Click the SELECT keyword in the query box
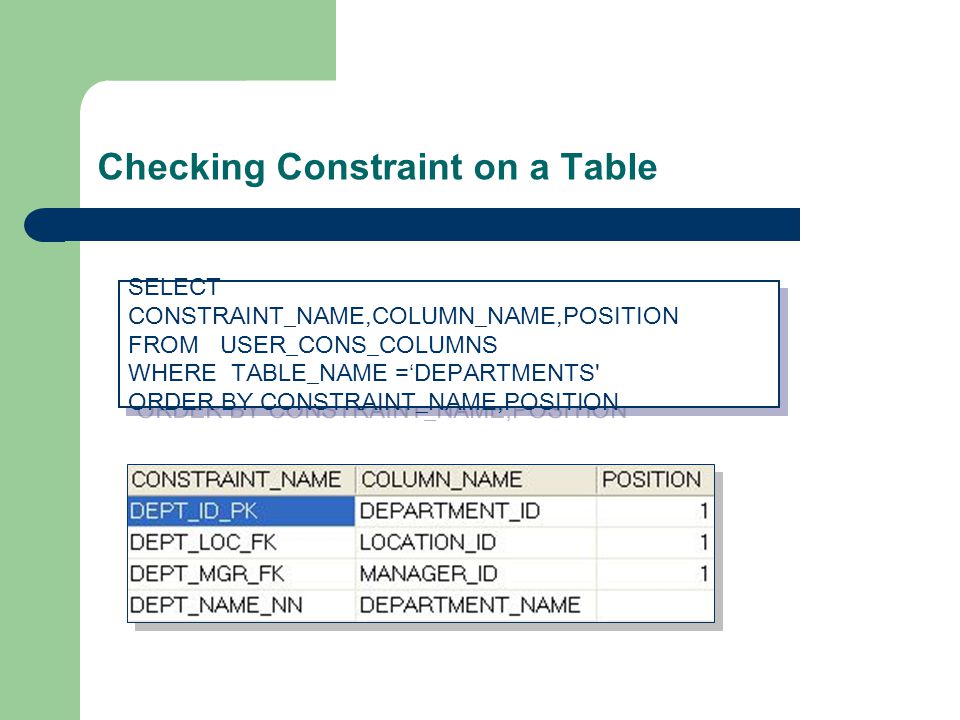960x720 pixels. pos(174,287)
